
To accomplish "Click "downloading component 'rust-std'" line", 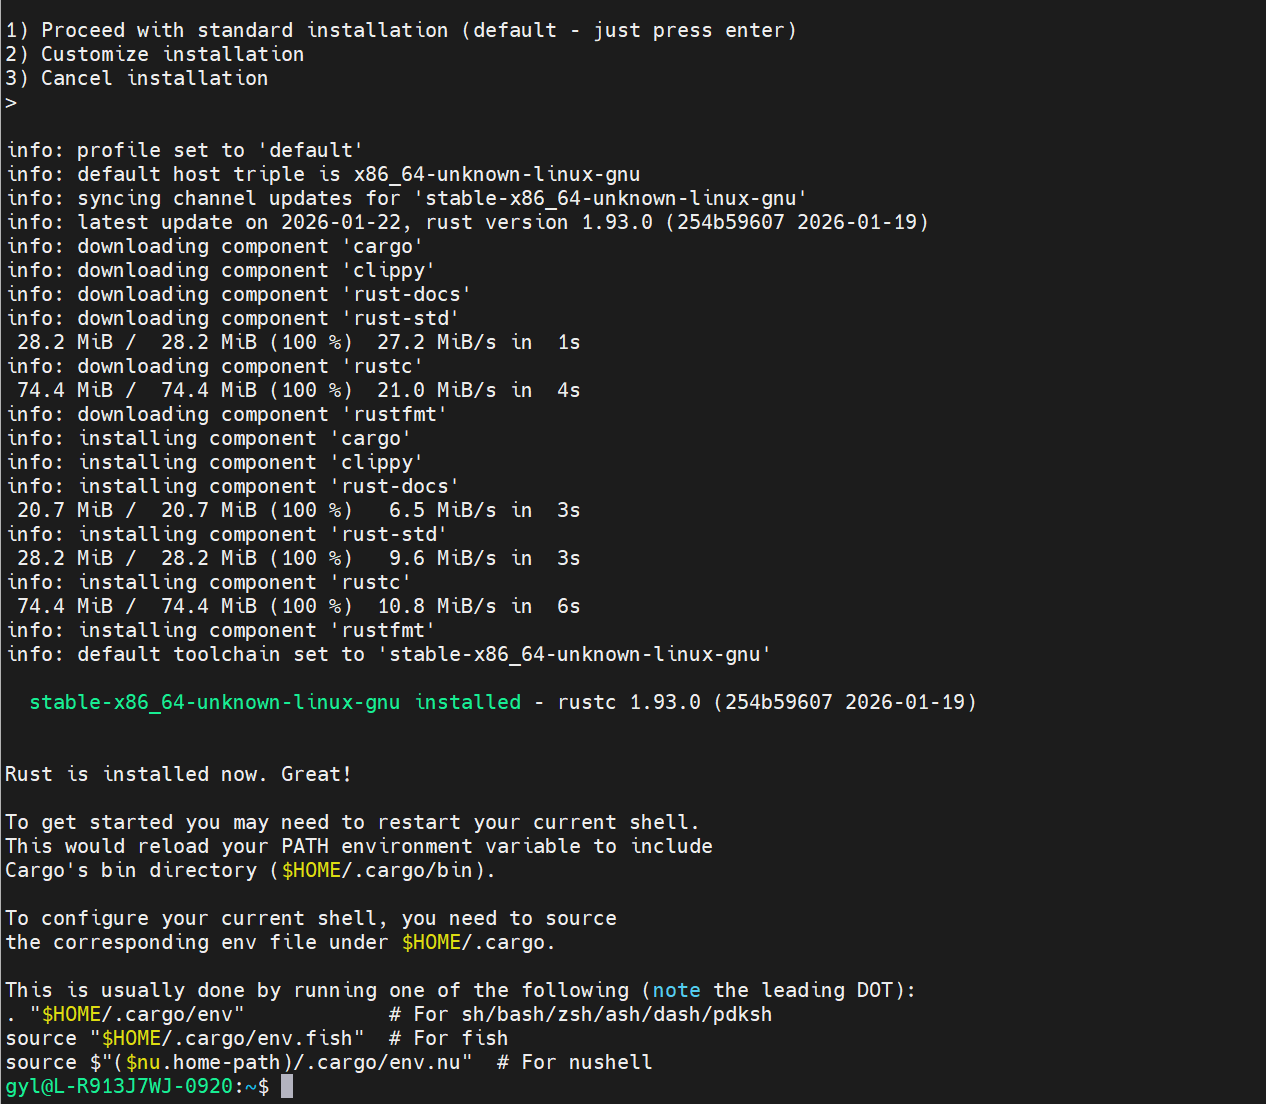I will 233,318.
